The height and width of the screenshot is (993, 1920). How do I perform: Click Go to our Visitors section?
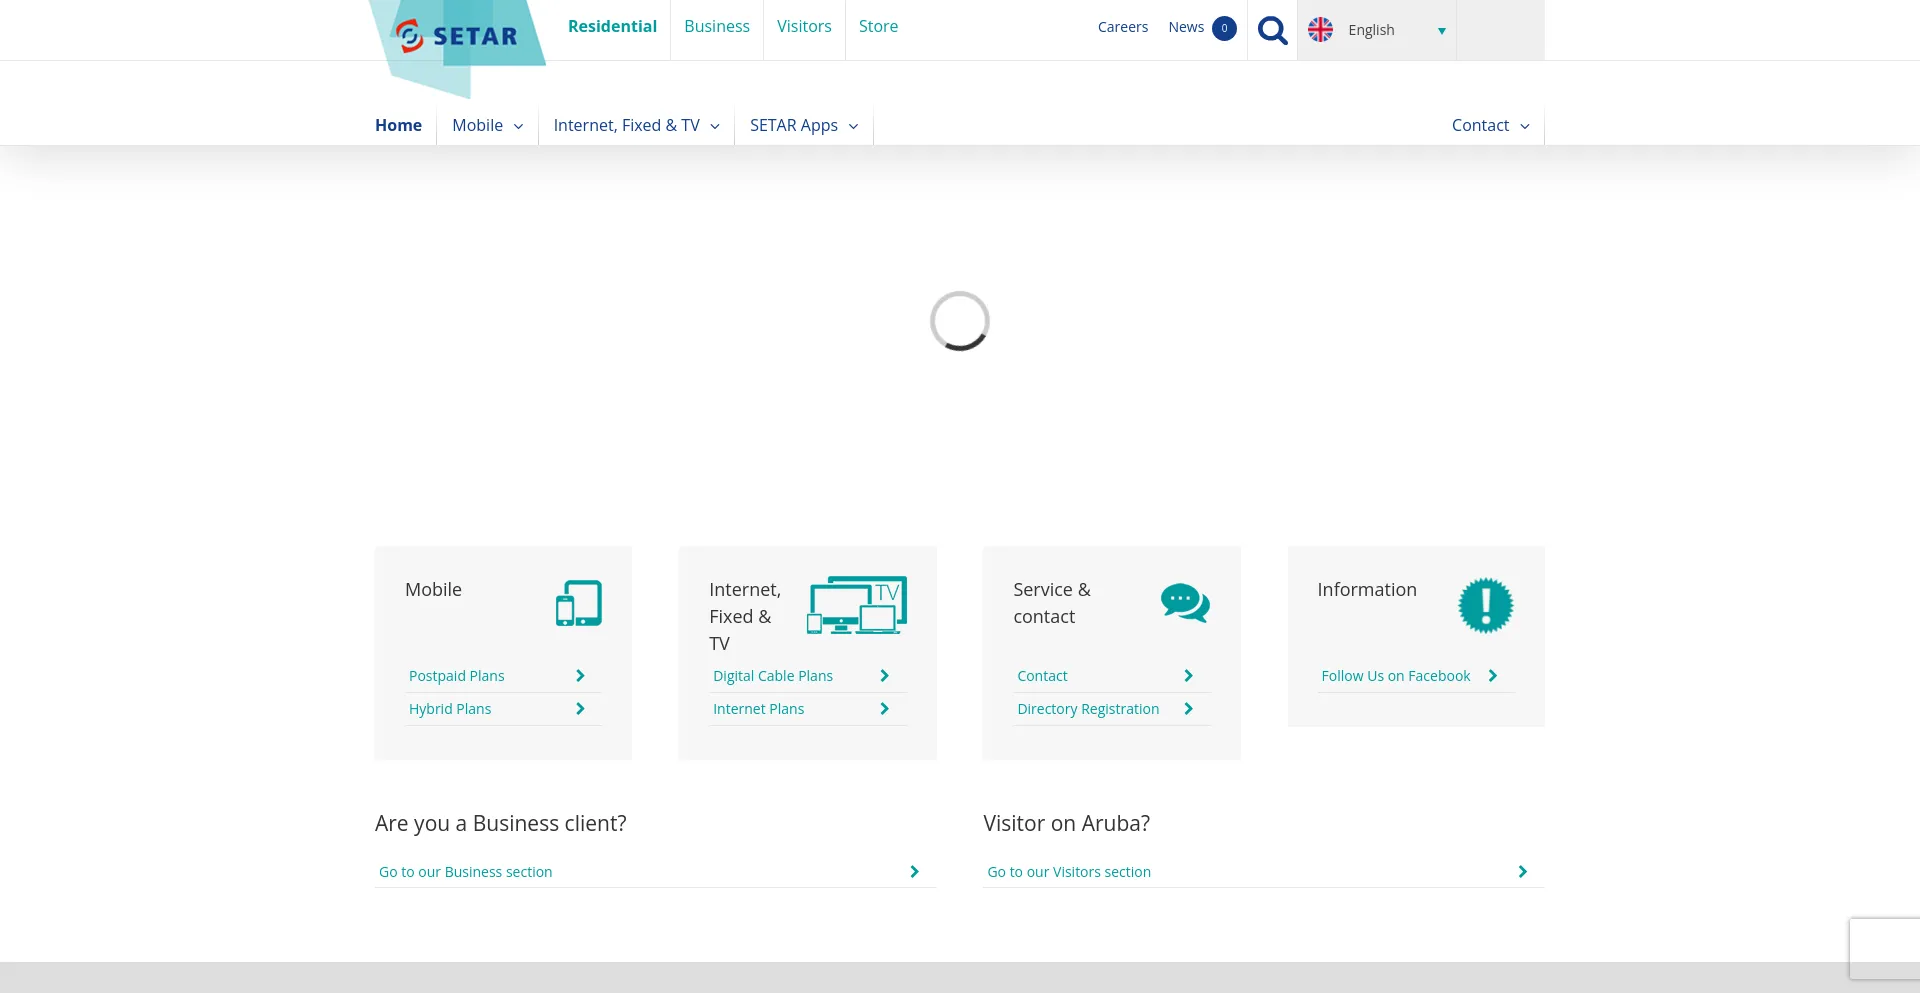pyautogui.click(x=1069, y=872)
